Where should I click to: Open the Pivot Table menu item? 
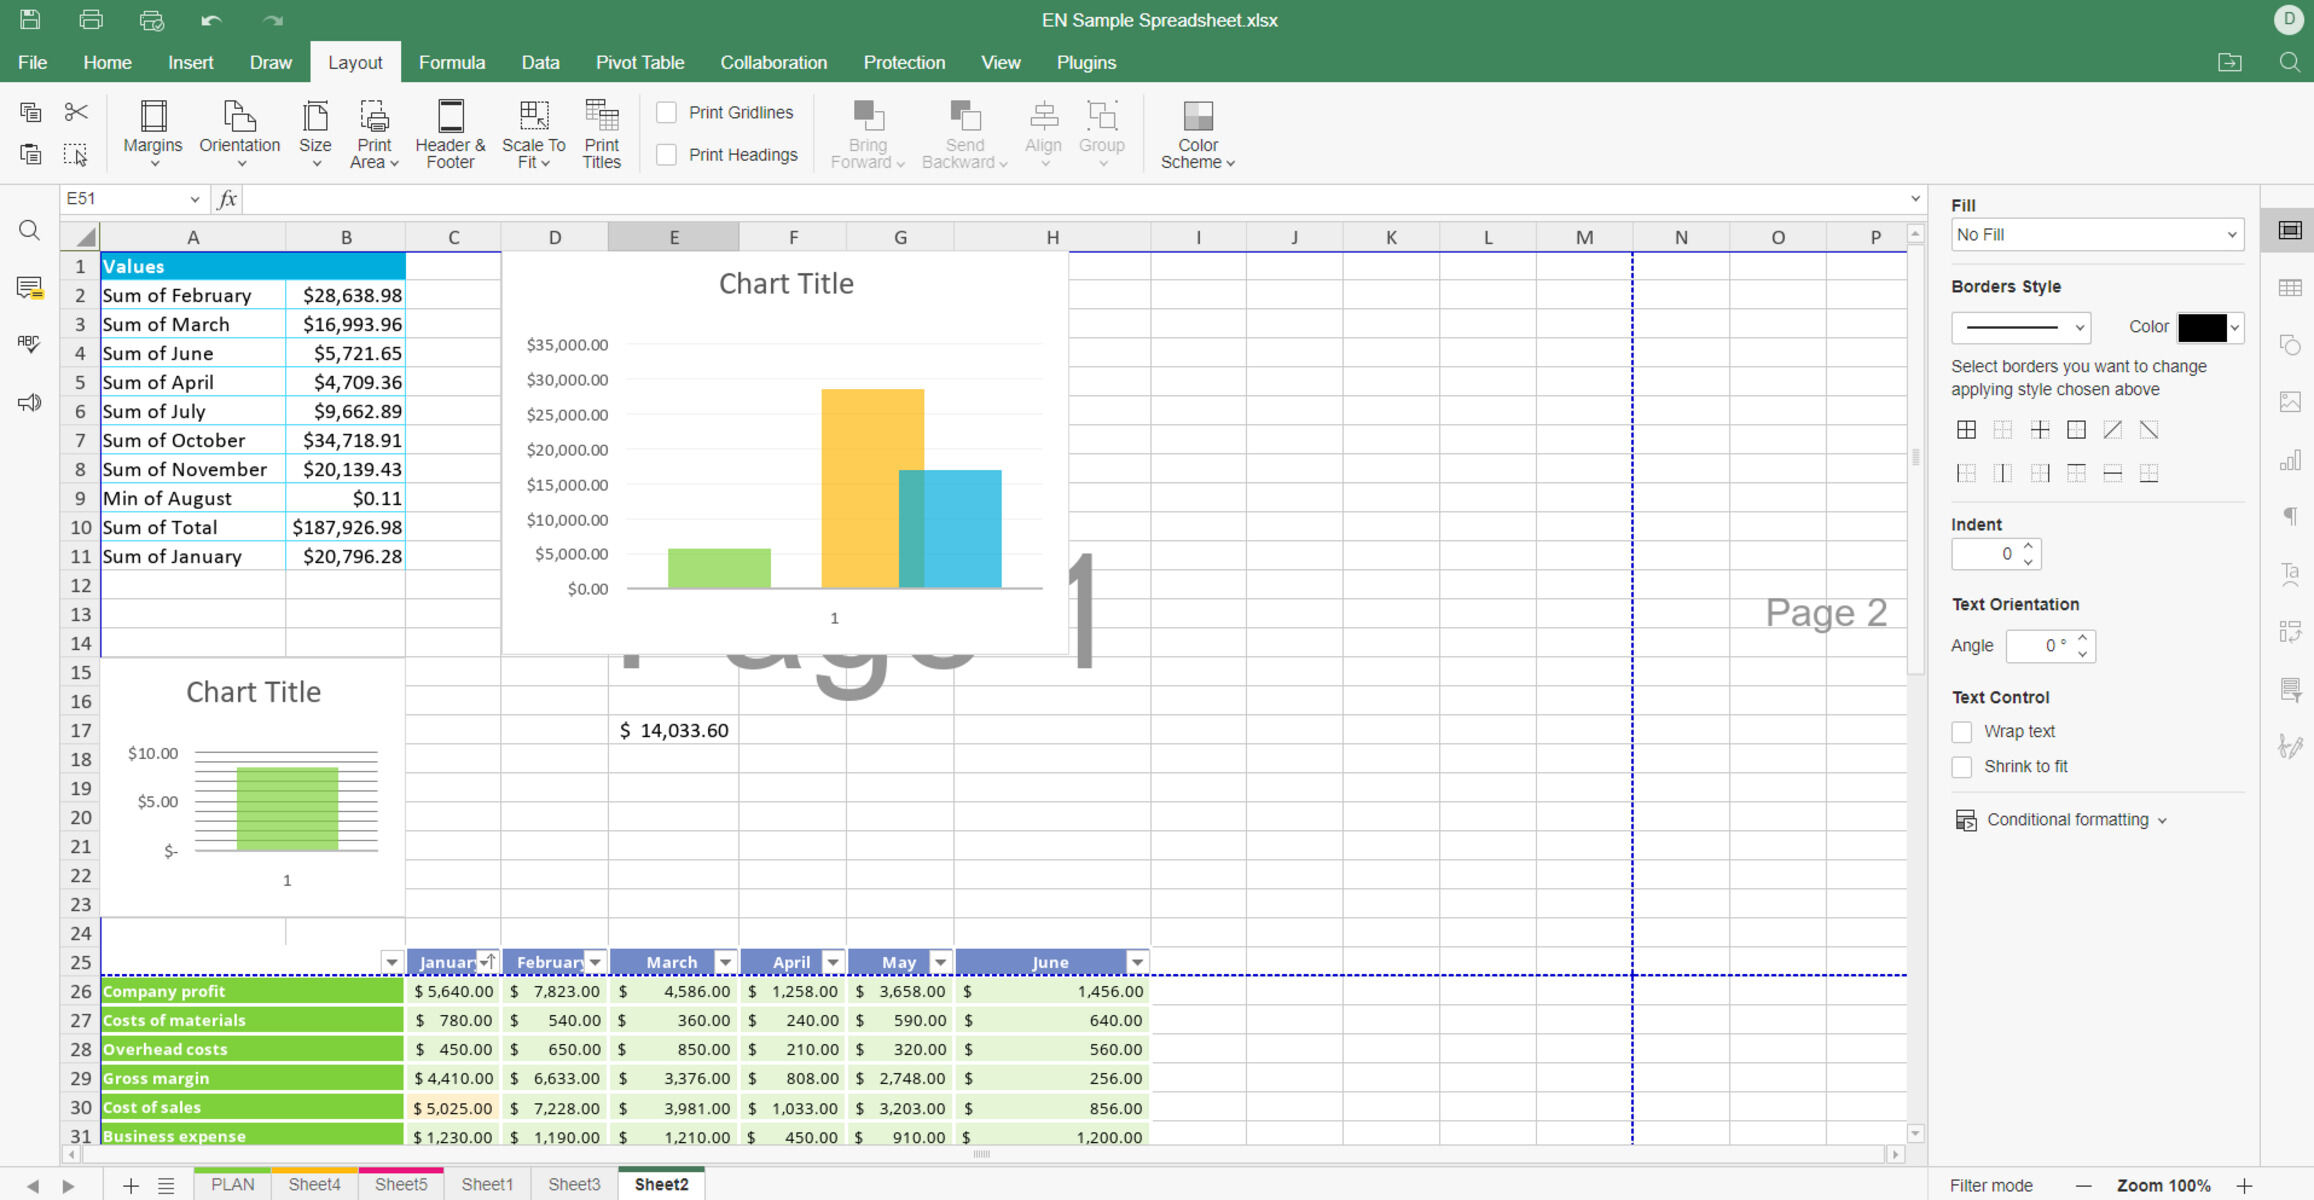[638, 63]
